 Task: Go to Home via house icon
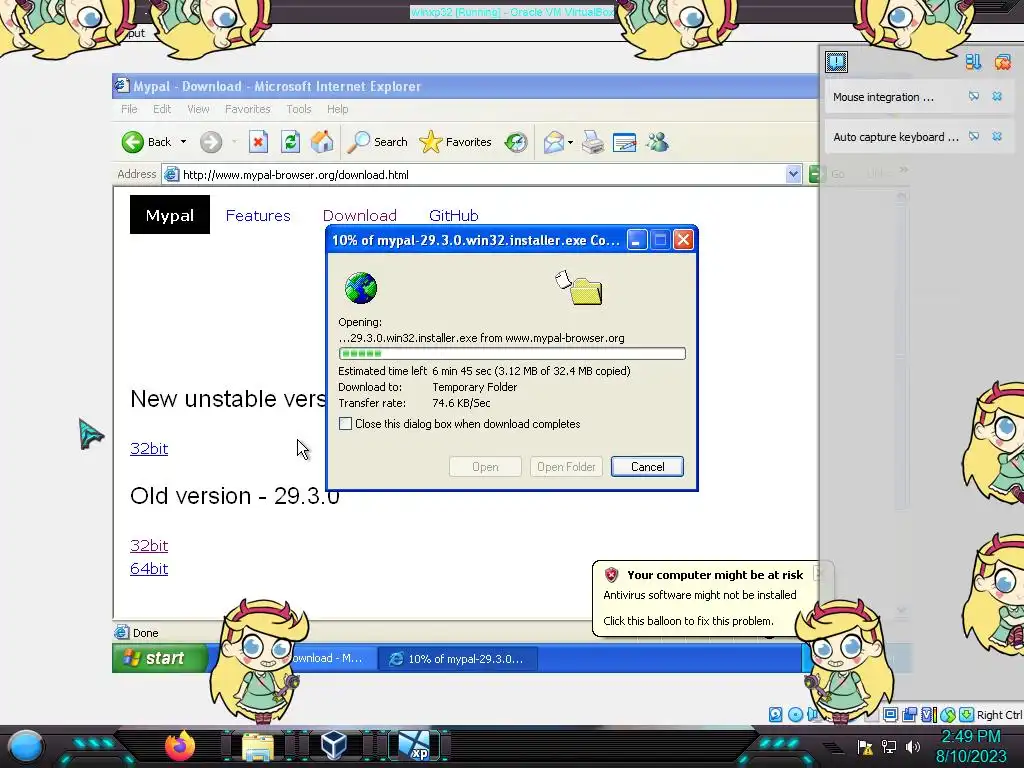(x=322, y=142)
